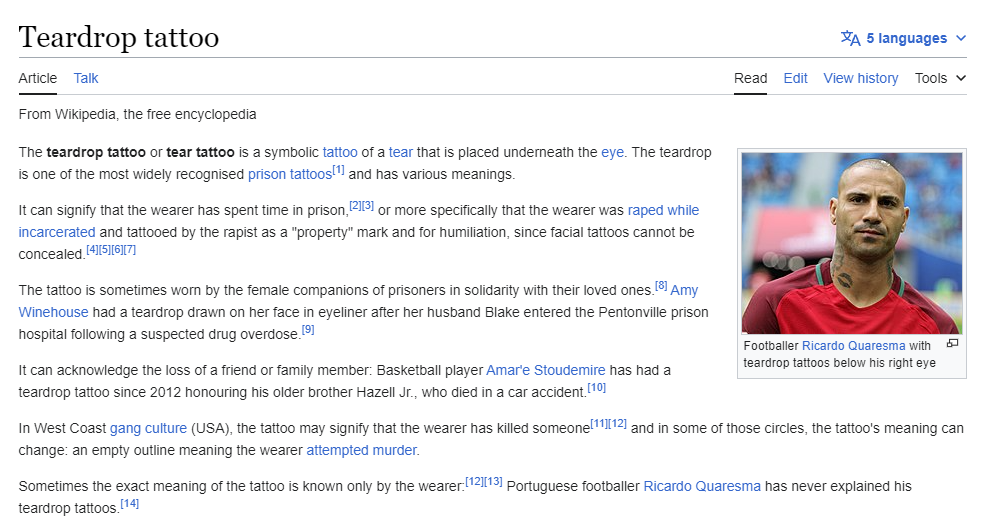
Task: Jump to citation [11]
Action: 599,424
